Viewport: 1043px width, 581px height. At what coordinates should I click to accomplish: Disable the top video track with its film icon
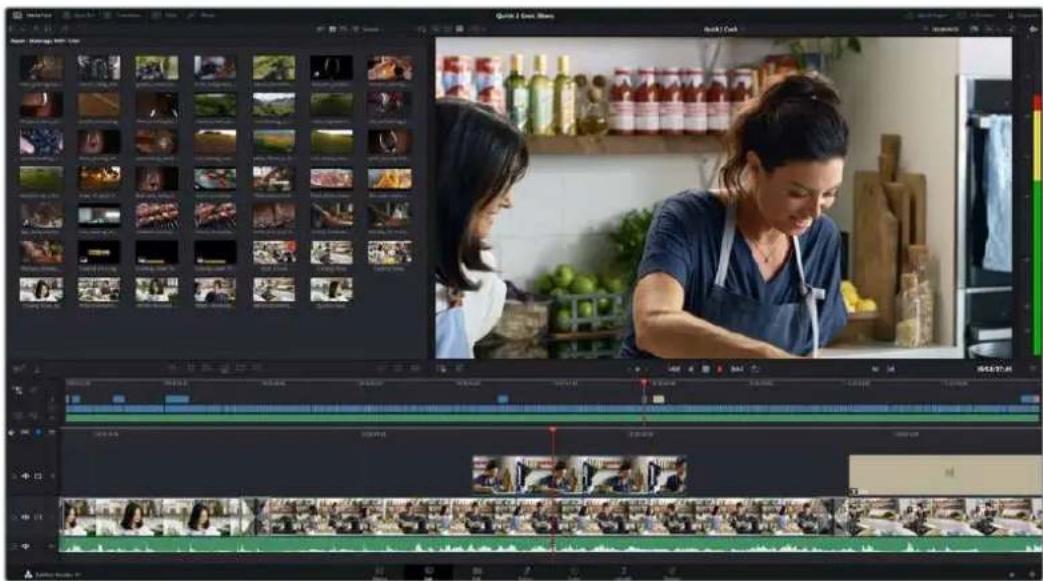click(x=38, y=476)
